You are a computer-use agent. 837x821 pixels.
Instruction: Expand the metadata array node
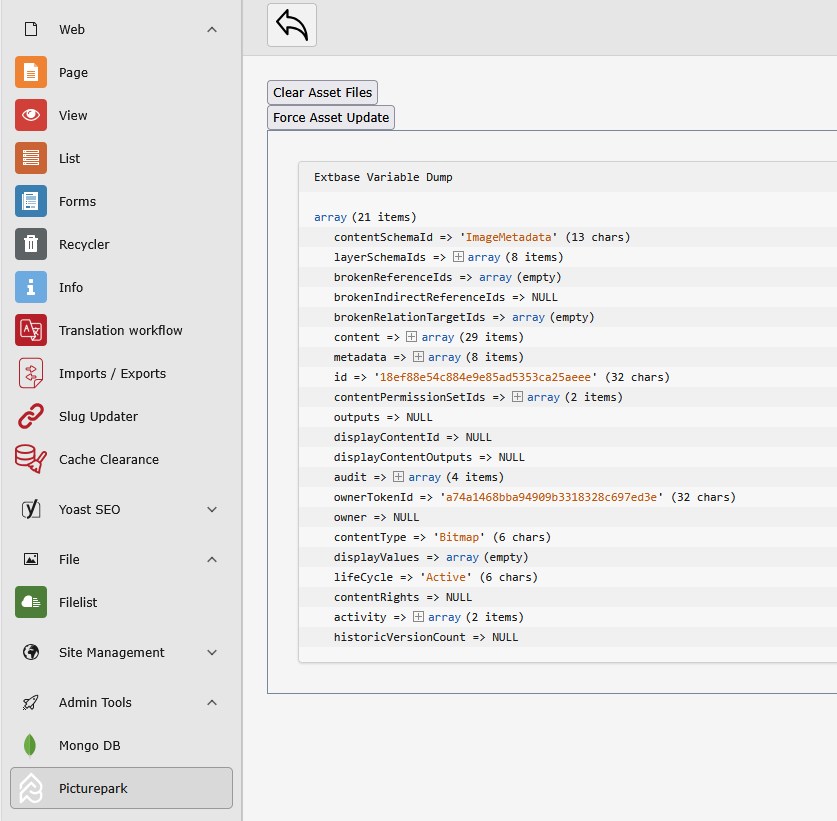point(419,357)
